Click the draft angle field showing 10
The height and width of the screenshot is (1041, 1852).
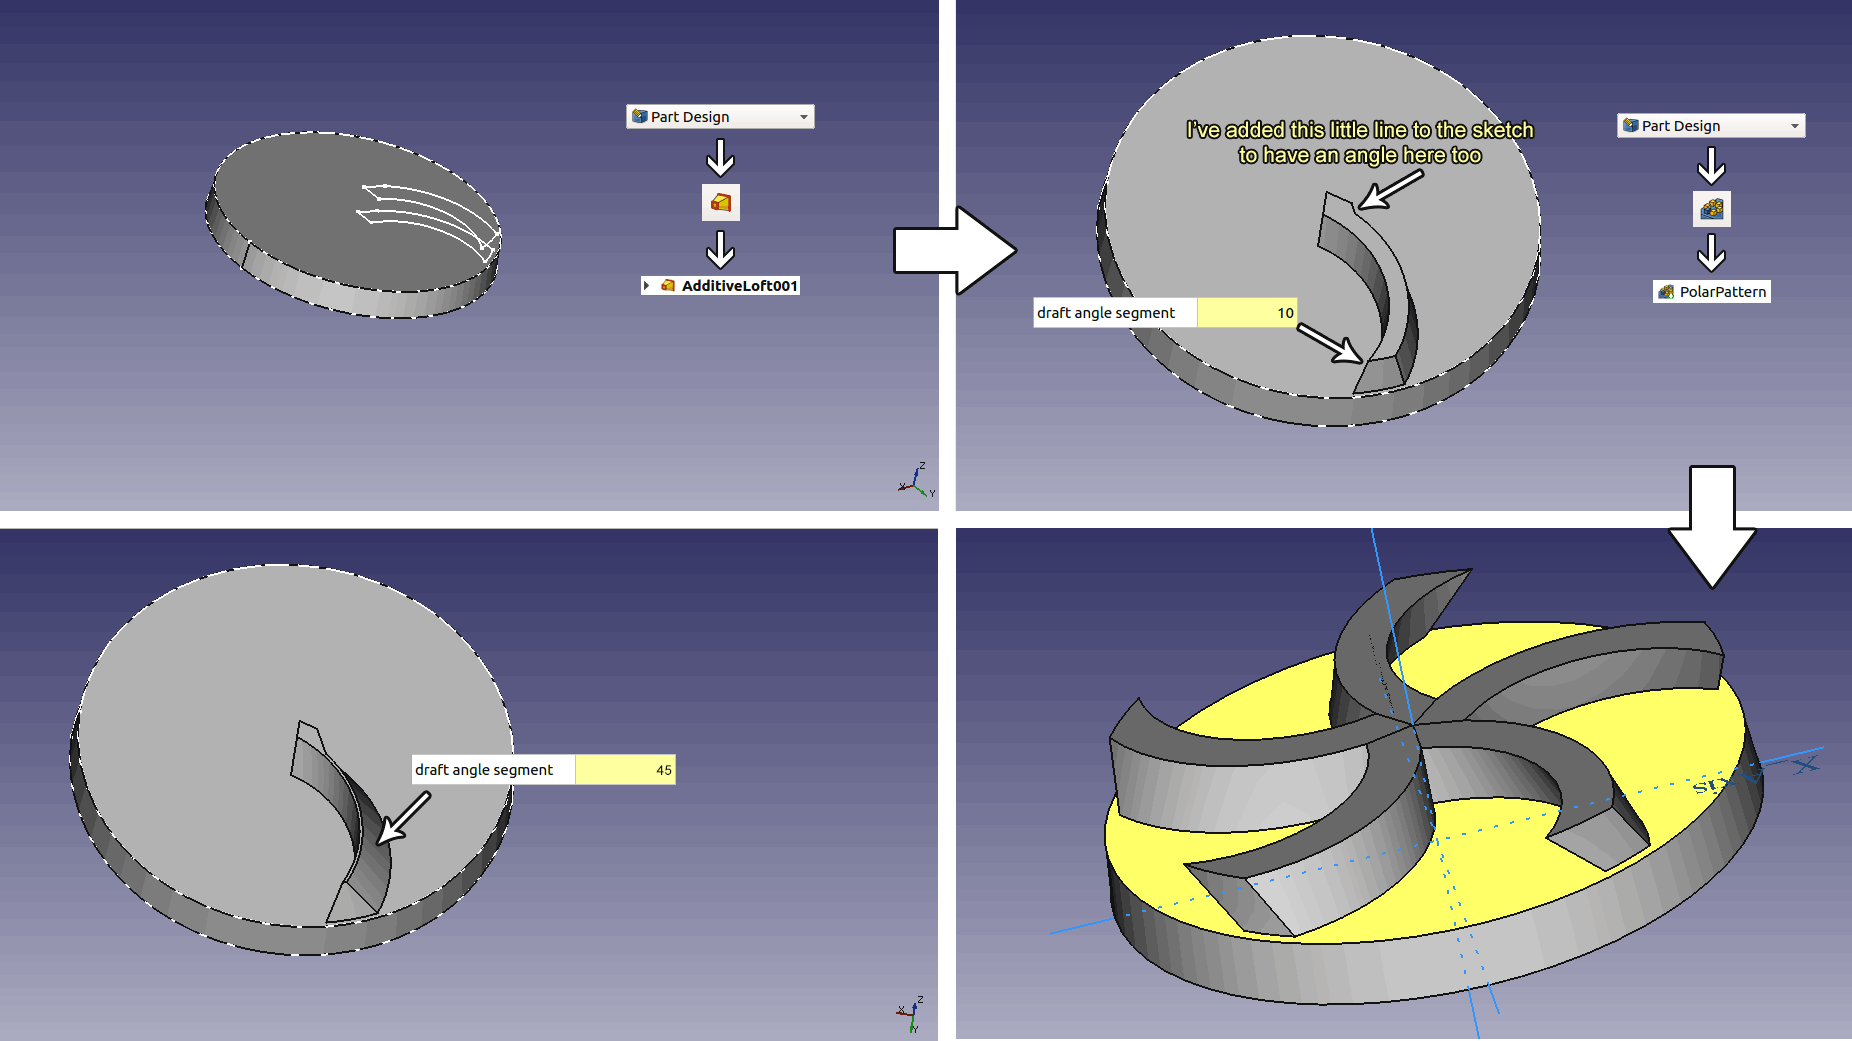(x=1247, y=313)
